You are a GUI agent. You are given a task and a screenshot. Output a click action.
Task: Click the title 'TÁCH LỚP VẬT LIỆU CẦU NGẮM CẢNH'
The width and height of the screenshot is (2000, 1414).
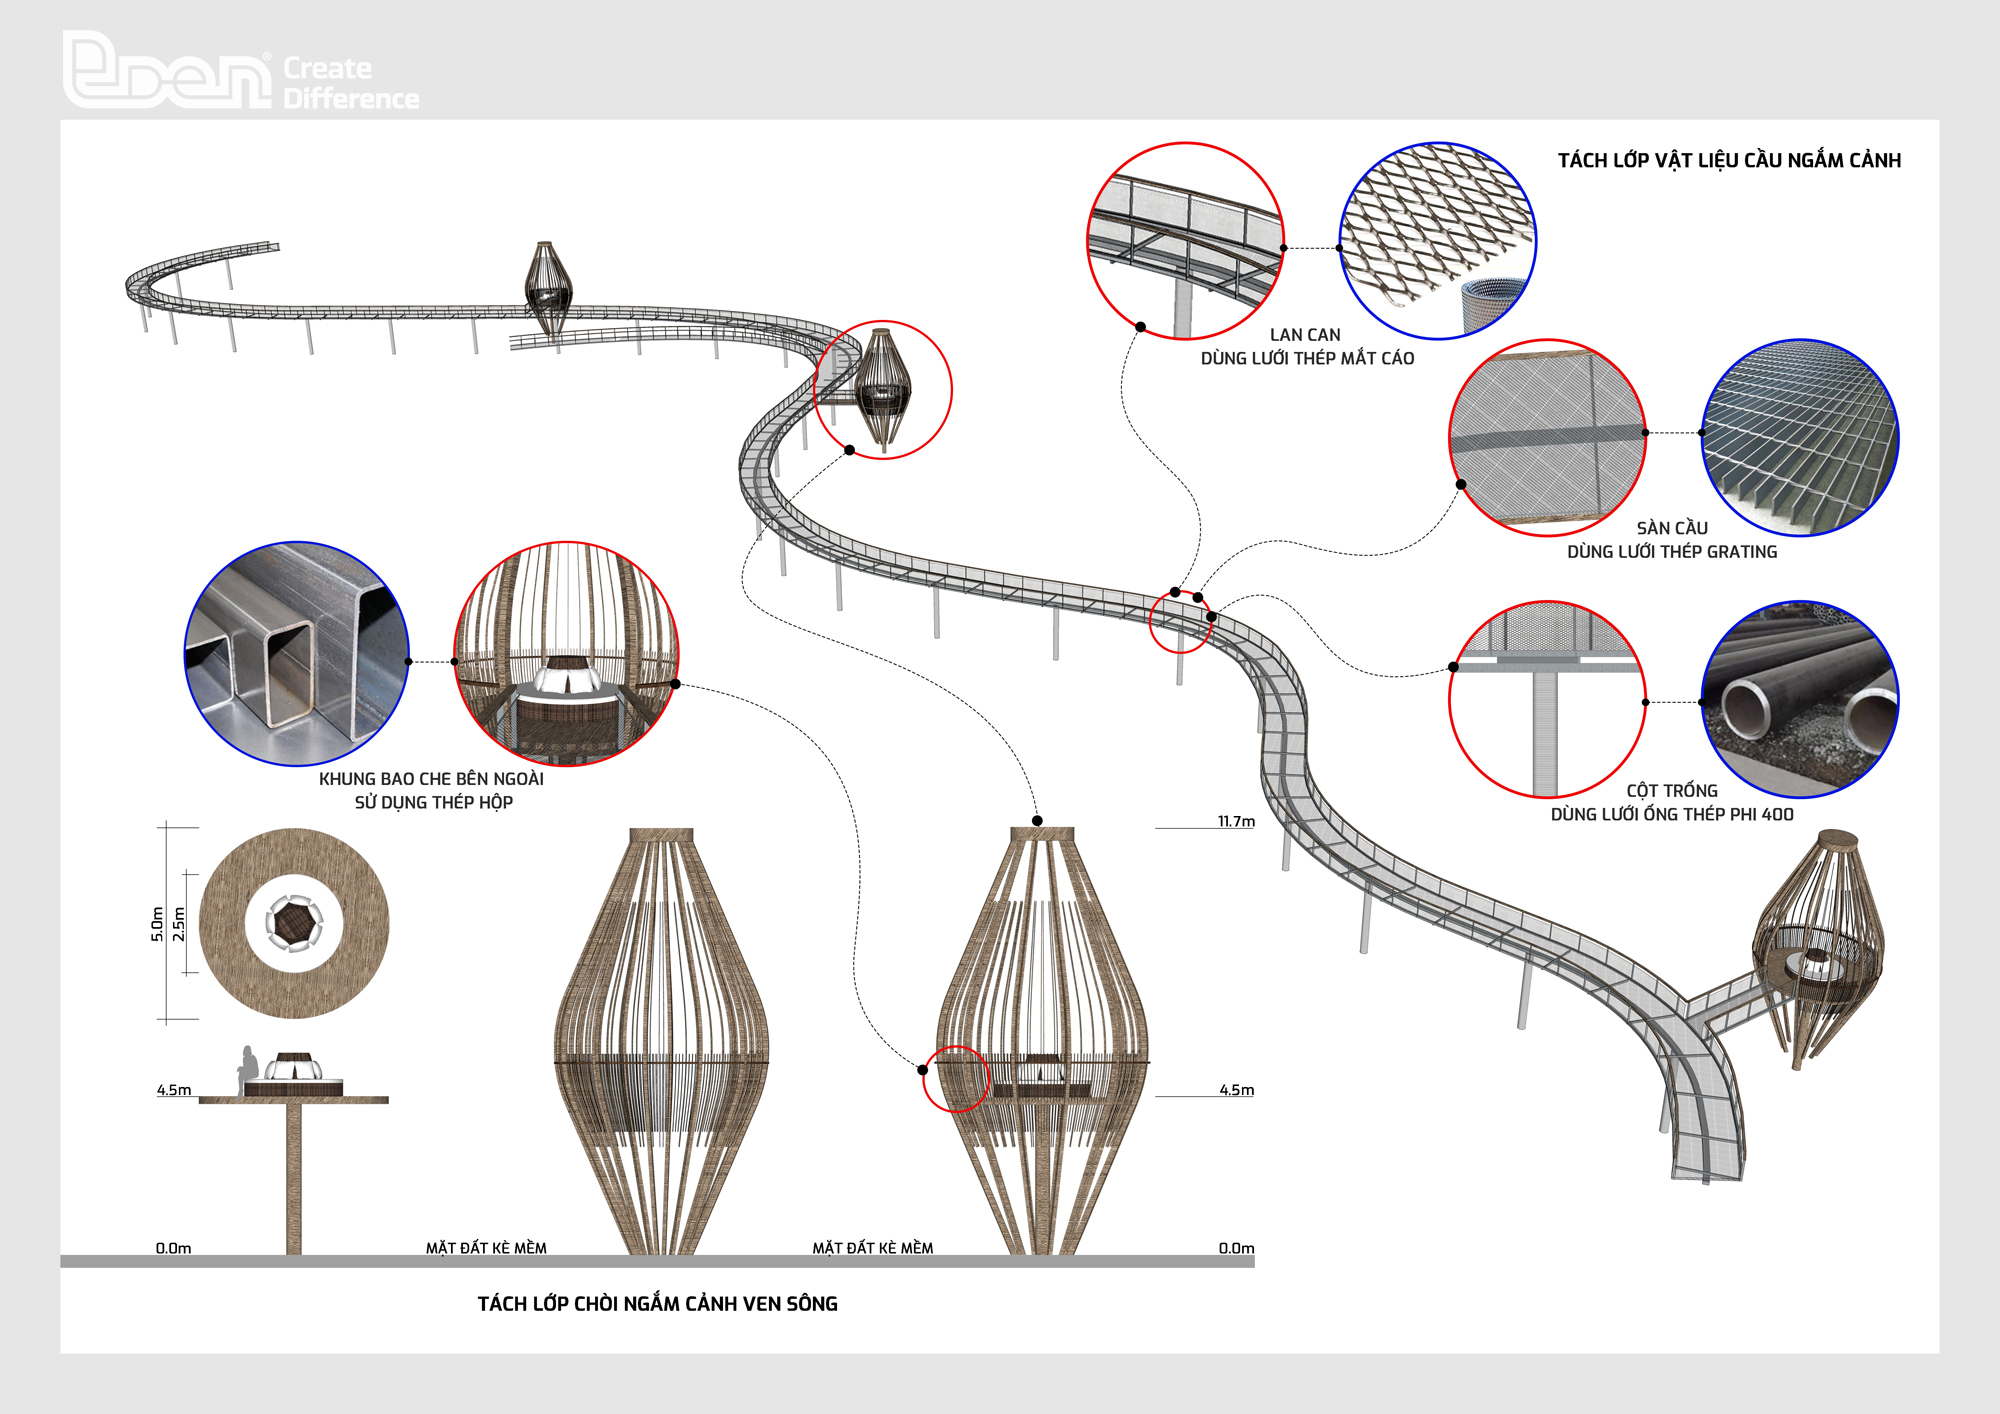[1729, 160]
